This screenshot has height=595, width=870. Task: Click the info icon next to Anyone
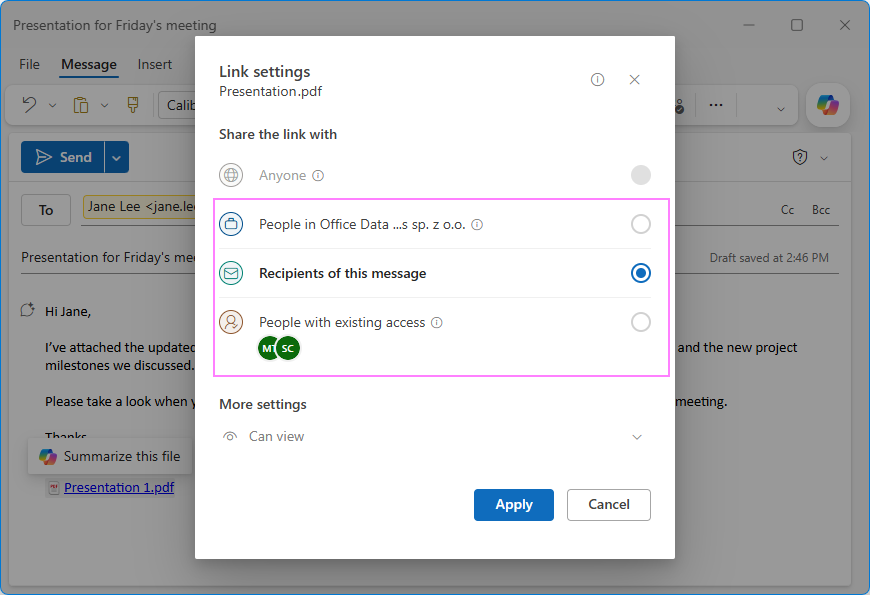coord(318,175)
